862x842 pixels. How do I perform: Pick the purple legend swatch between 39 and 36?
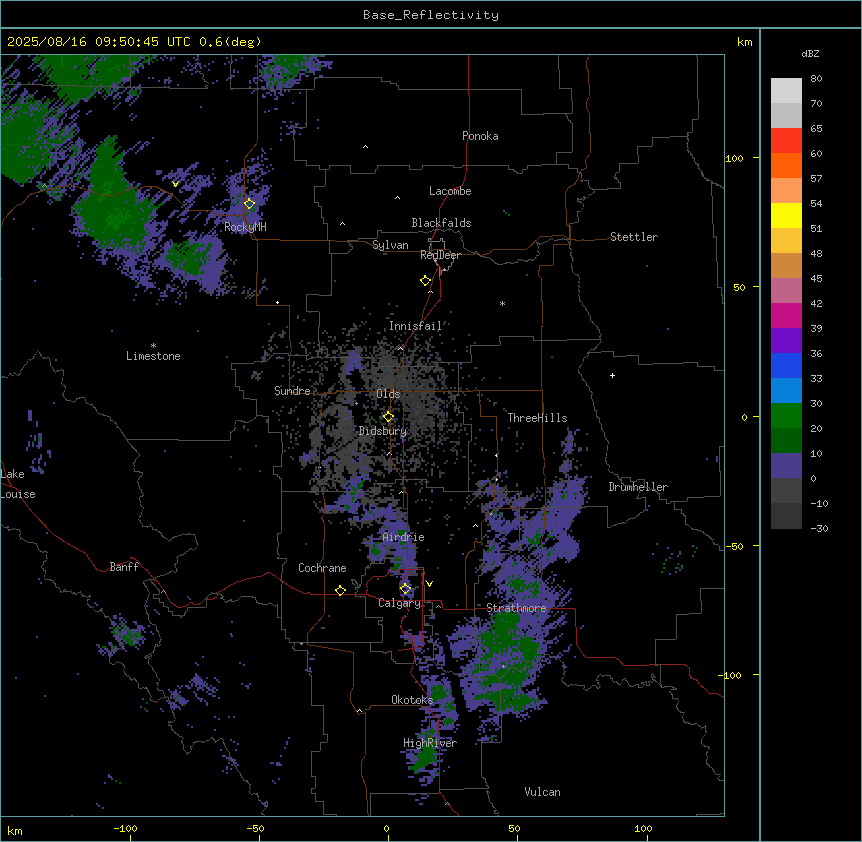pos(786,341)
